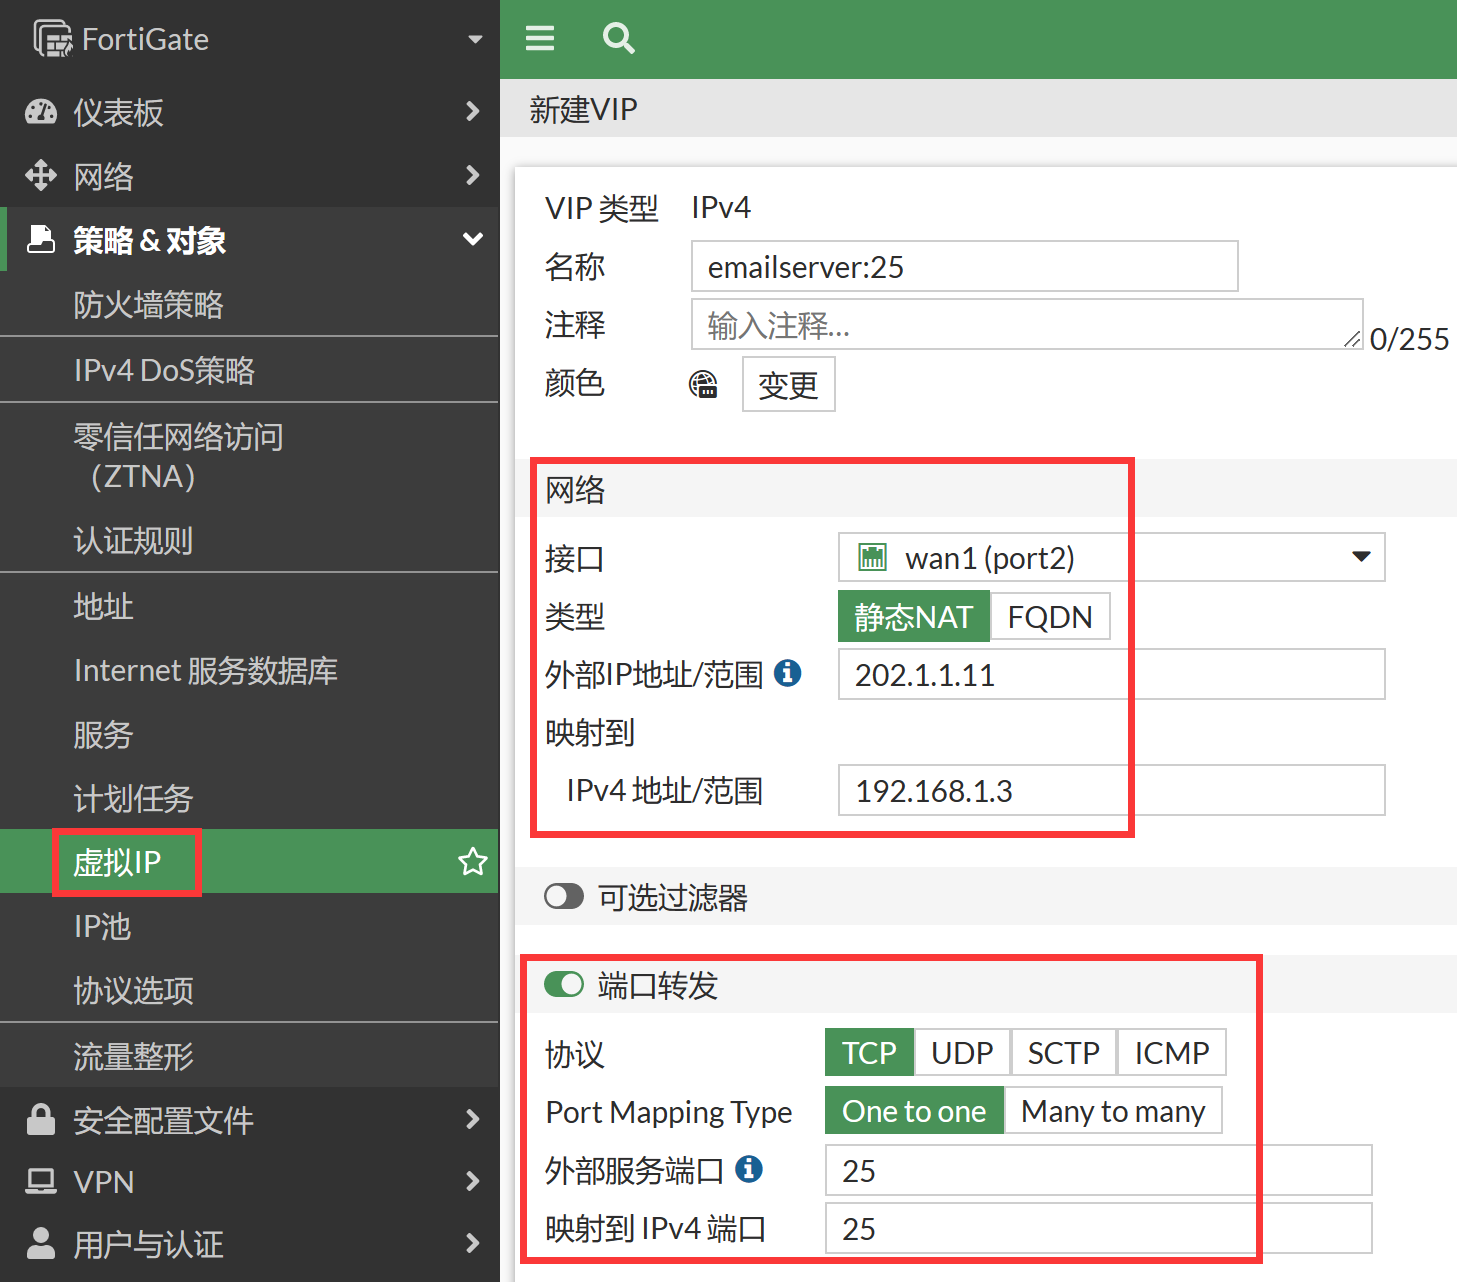Click the favorite star beside 虚拟IP
Image resolution: width=1457 pixels, height=1282 pixels.
(x=472, y=862)
